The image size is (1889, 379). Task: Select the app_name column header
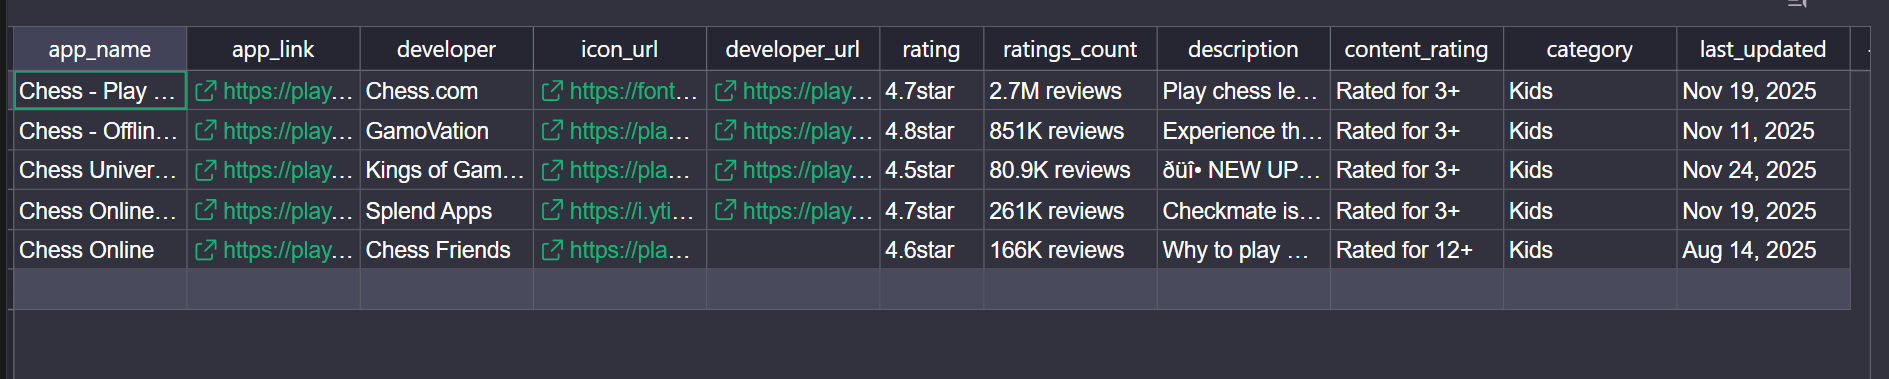point(100,49)
